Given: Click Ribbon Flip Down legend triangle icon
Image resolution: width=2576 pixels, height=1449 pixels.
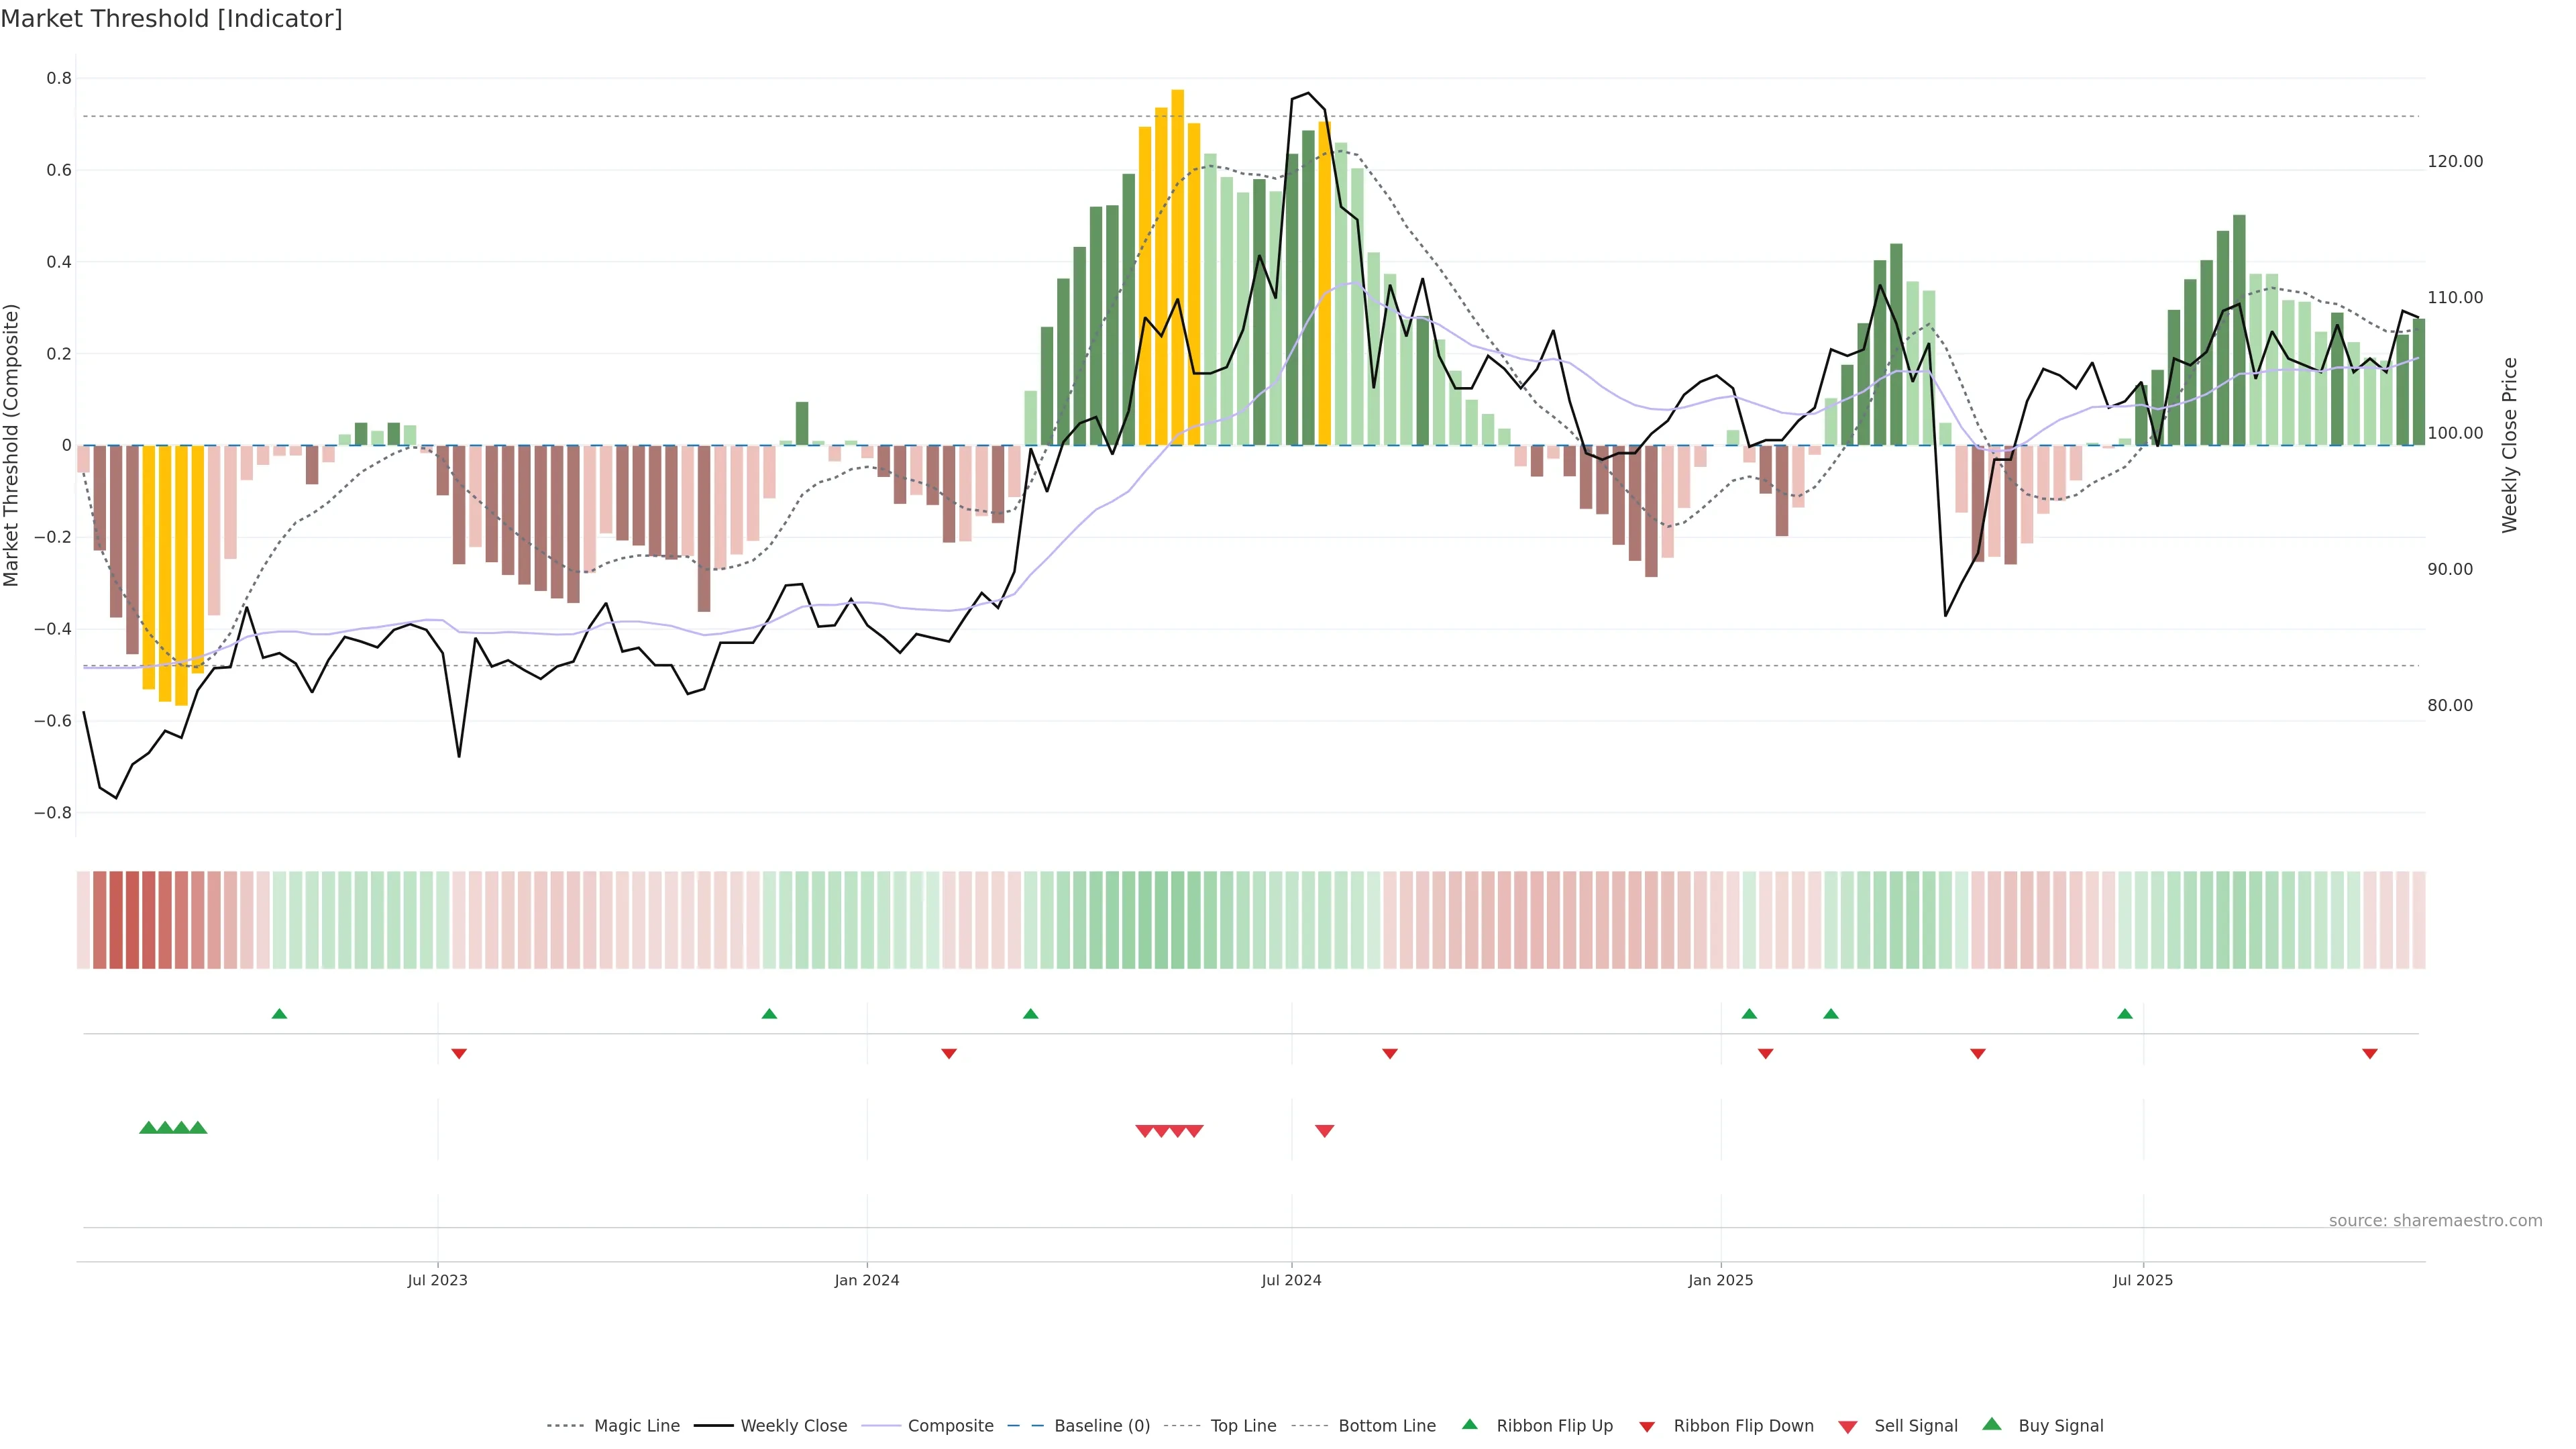Looking at the screenshot, I should click(x=1647, y=1427).
